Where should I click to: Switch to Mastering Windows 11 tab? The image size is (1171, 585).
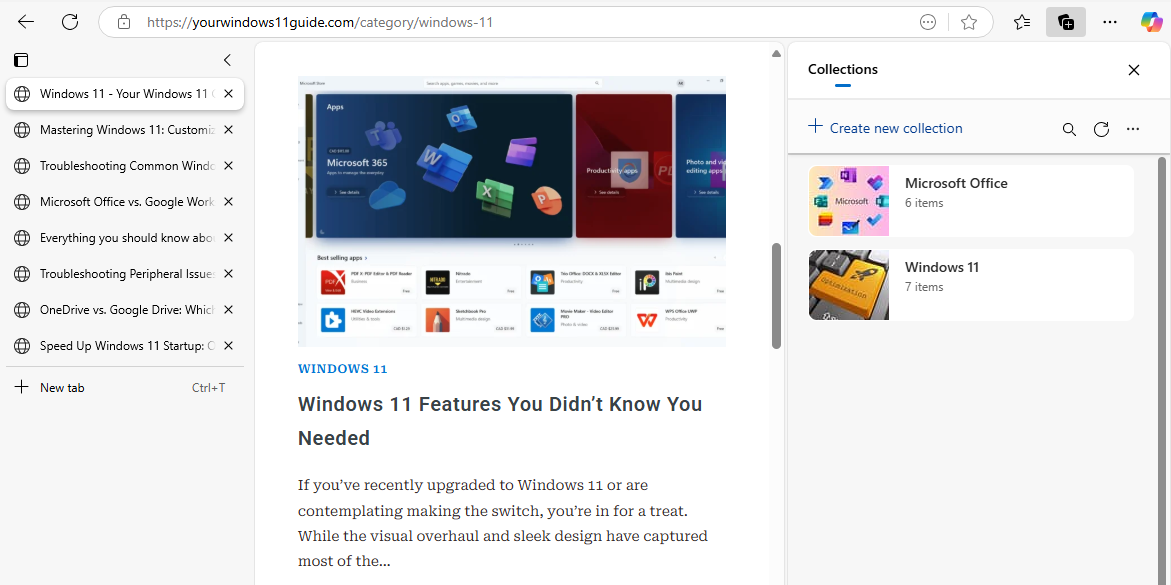point(125,130)
